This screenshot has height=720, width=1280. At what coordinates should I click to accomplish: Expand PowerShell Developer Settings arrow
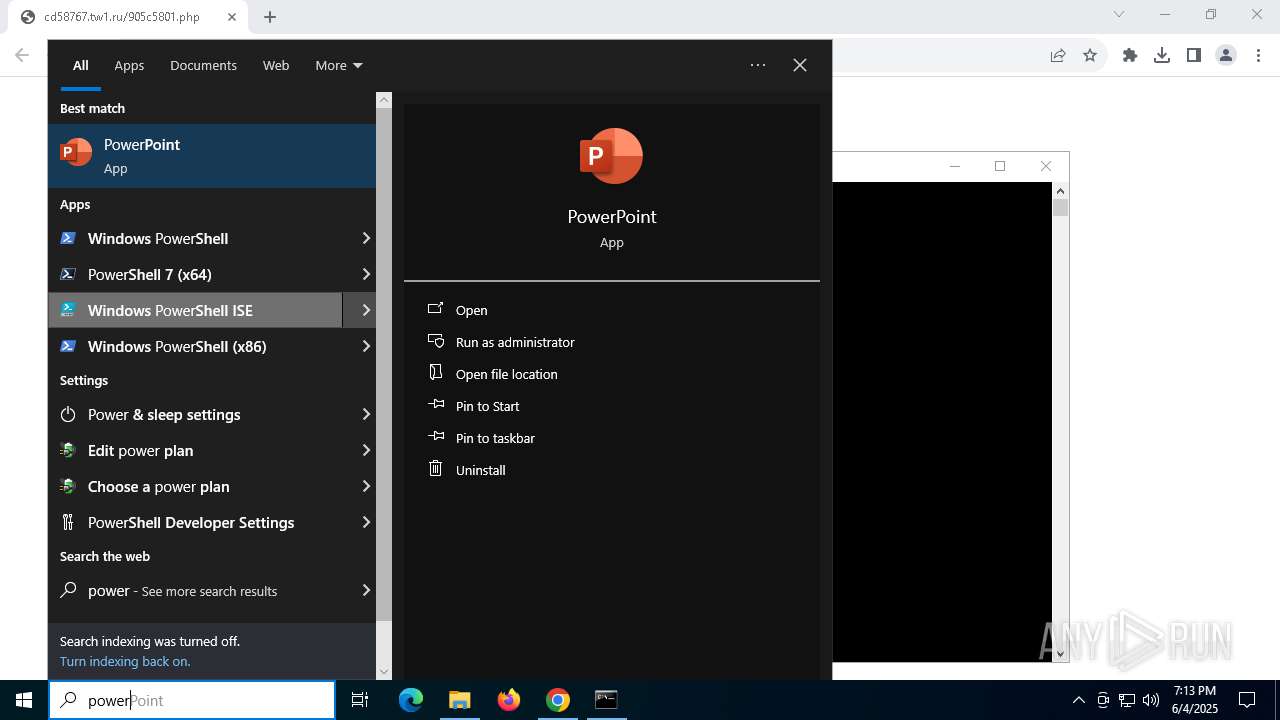[x=365, y=522]
